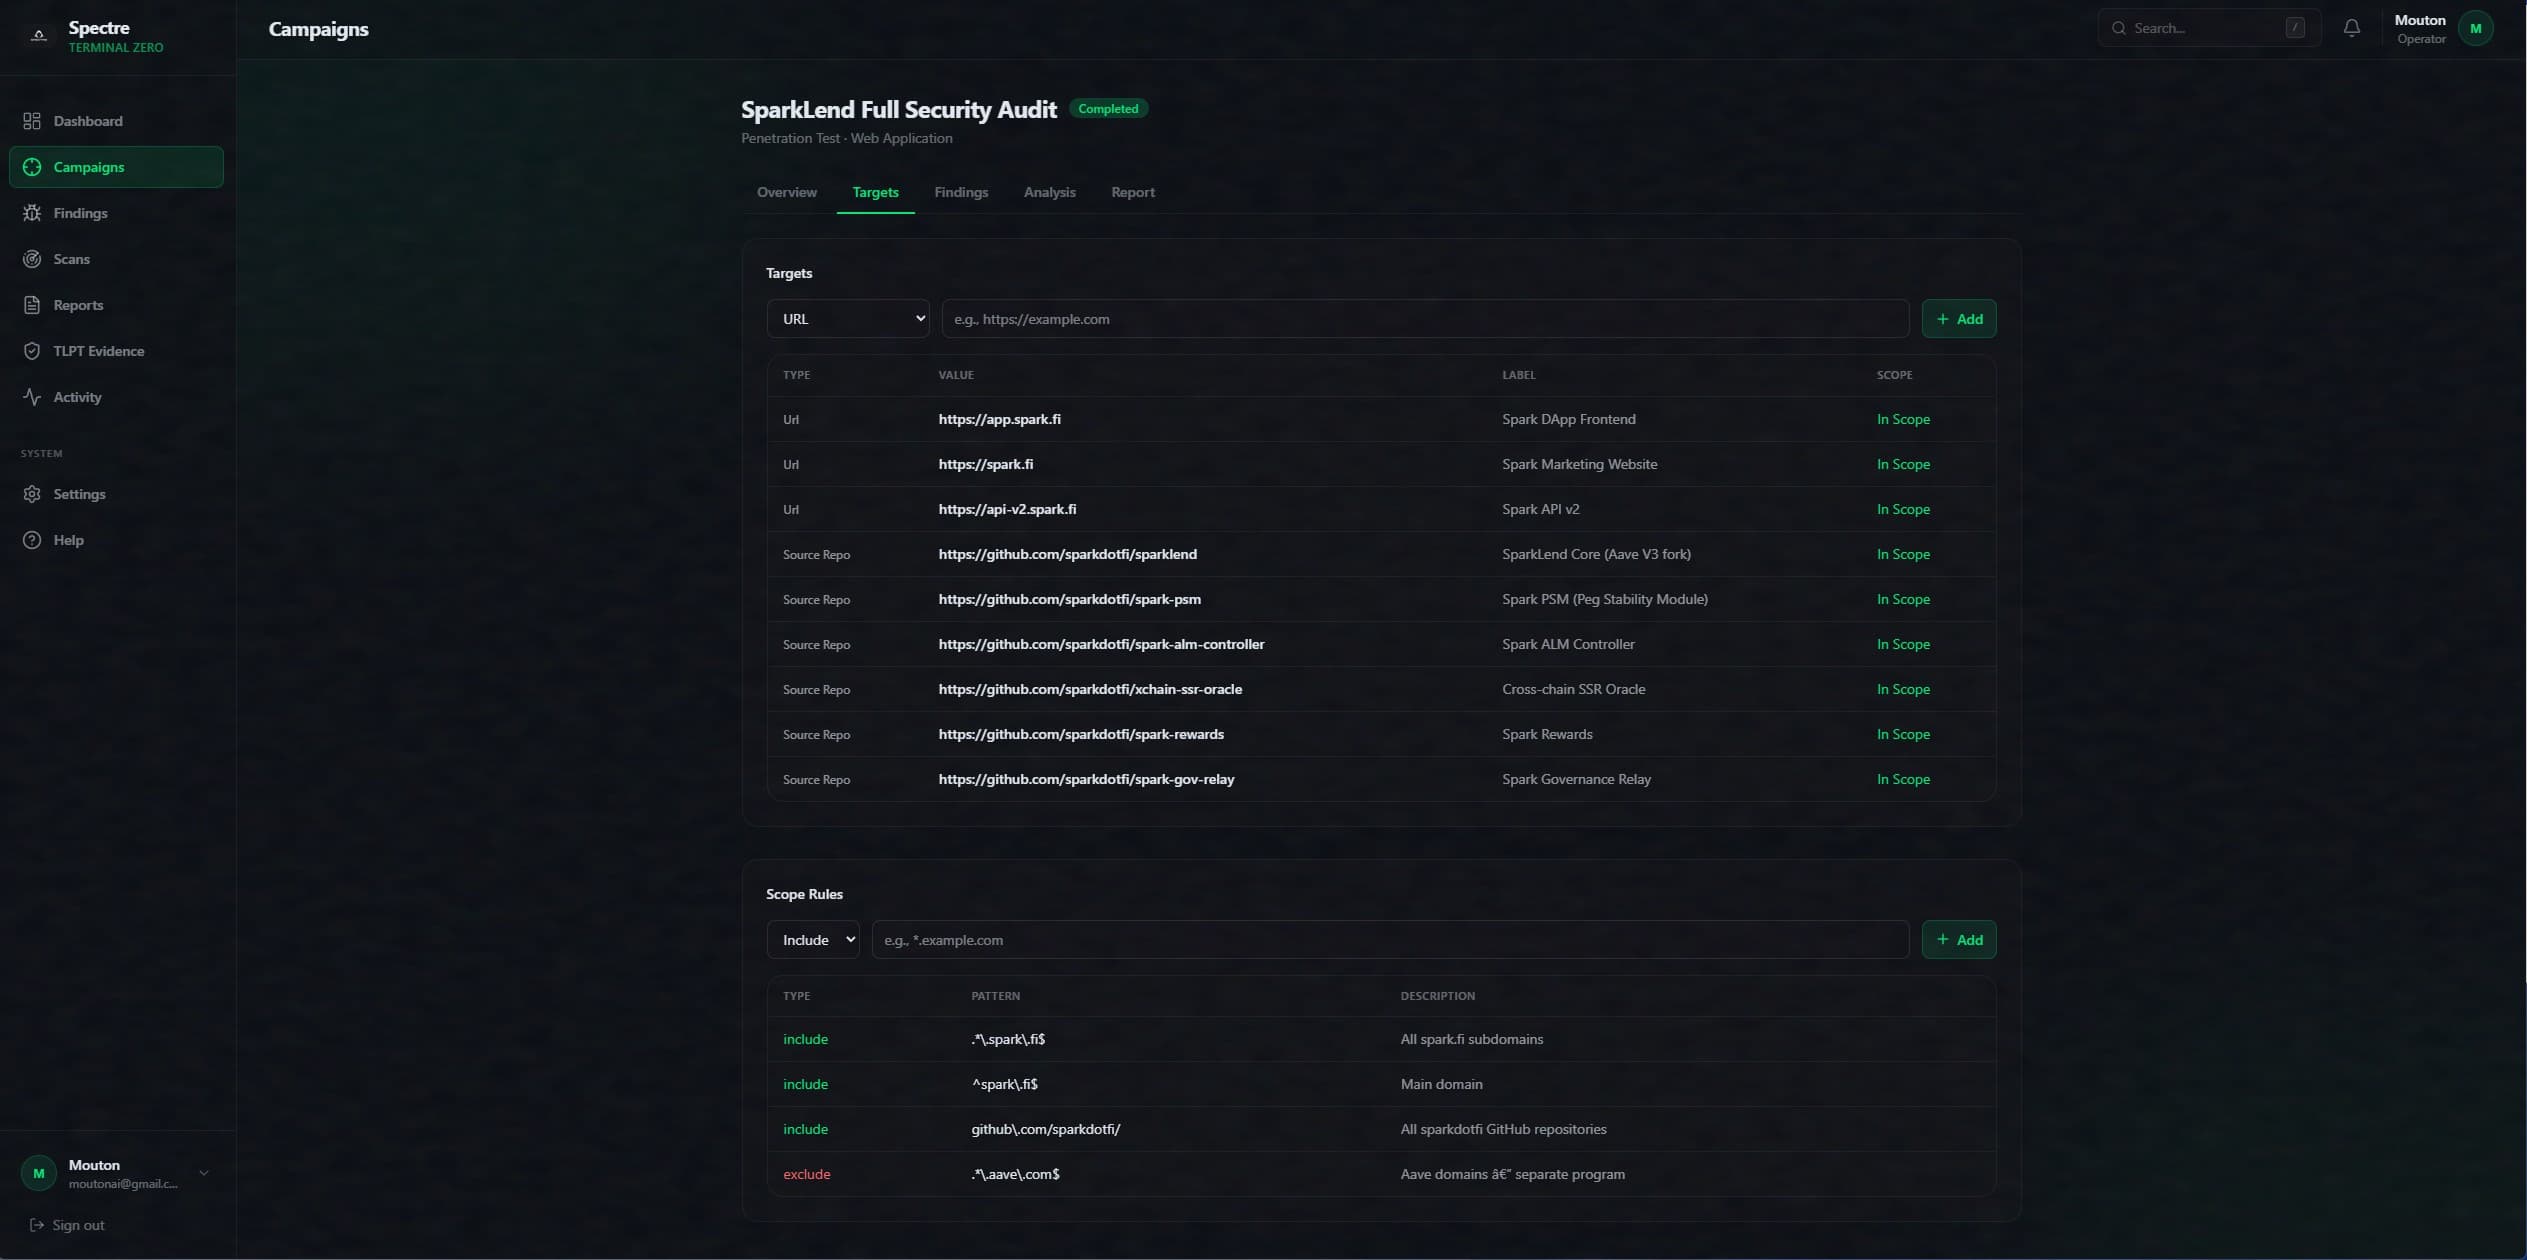Open the Findings bug icon in sidebar
The width and height of the screenshot is (2527, 1260).
coord(32,213)
